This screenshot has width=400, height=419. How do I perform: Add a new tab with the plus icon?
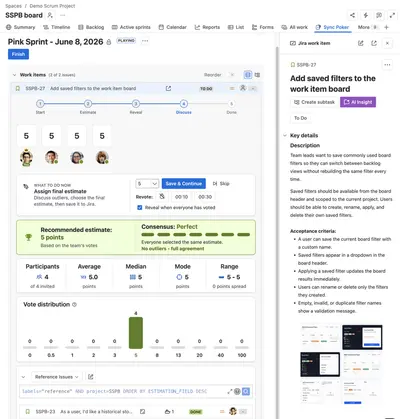[386, 27]
